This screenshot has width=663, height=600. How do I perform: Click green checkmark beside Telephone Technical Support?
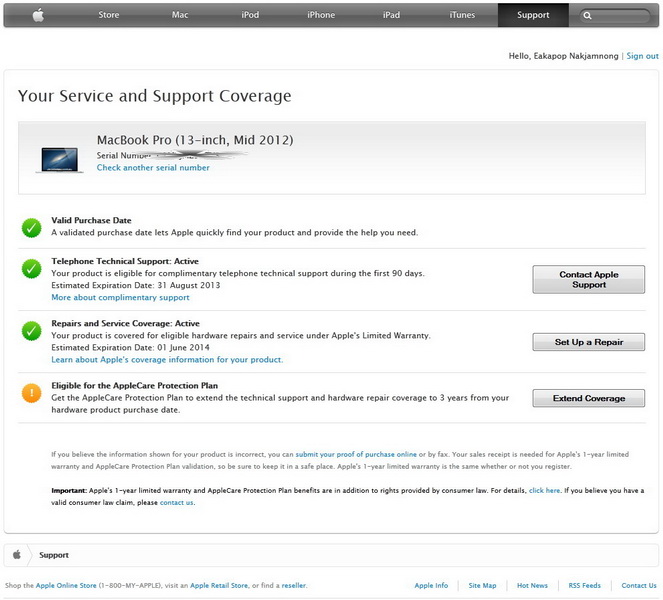click(32, 269)
